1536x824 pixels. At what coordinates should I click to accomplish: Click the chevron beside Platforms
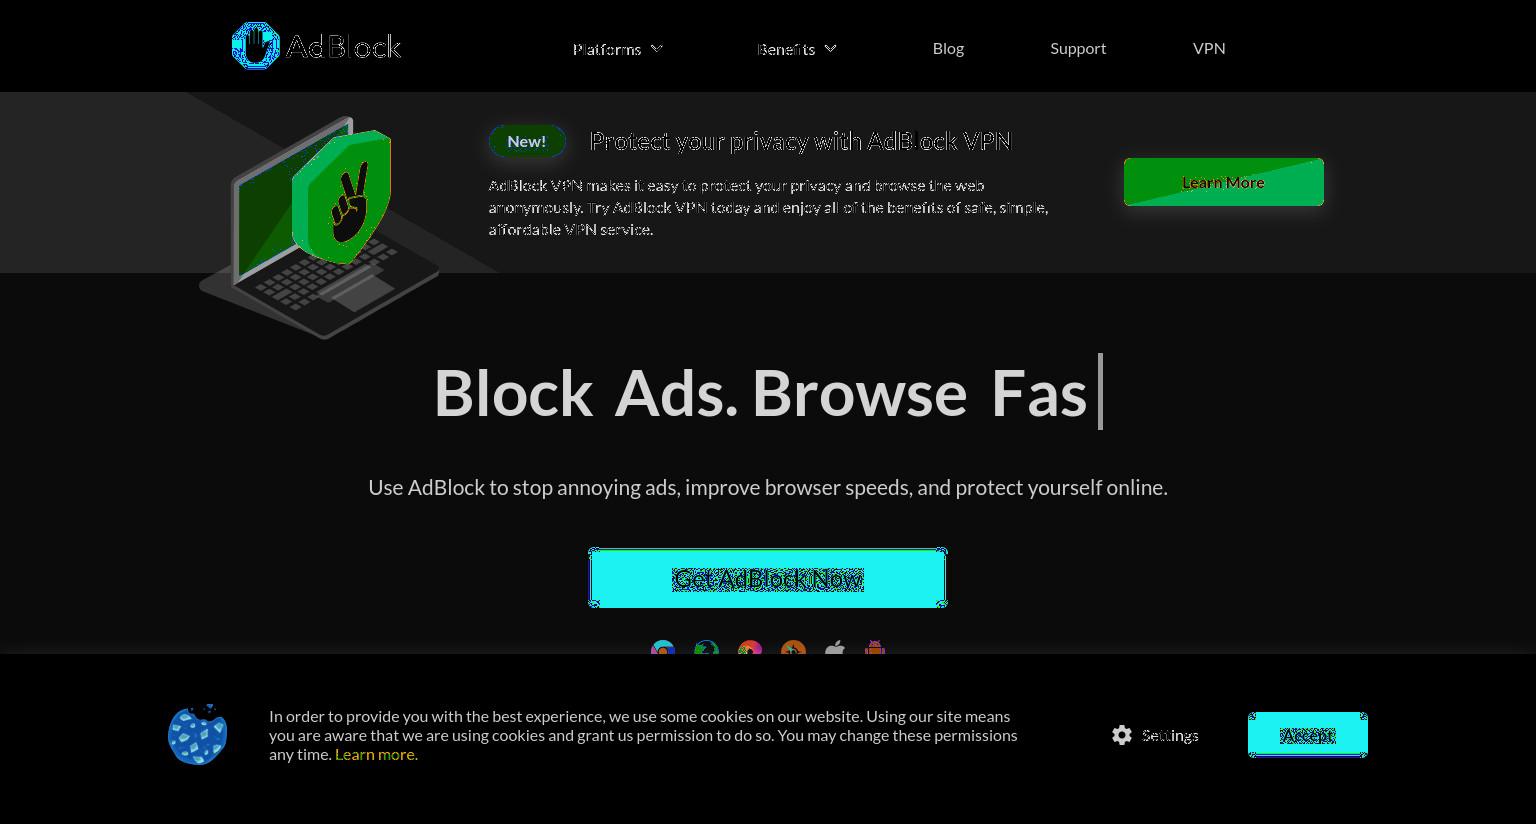click(x=656, y=48)
